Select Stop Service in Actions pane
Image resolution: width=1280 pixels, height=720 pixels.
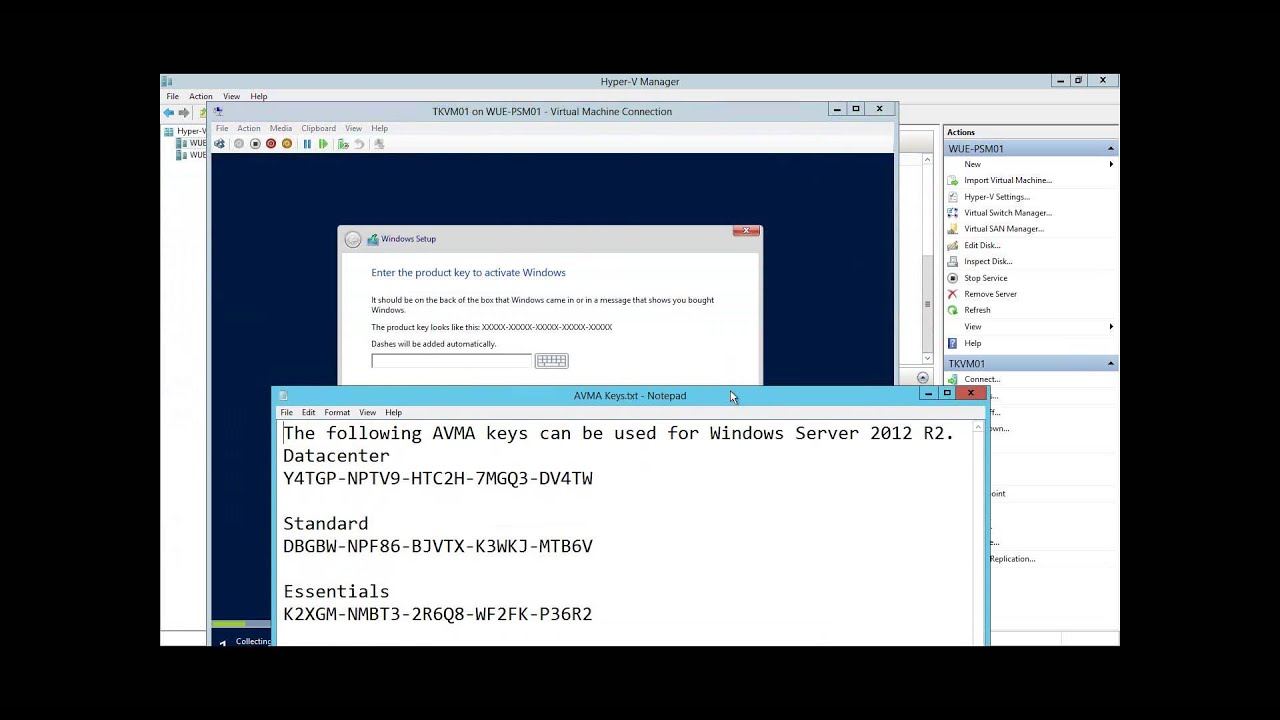pos(986,278)
